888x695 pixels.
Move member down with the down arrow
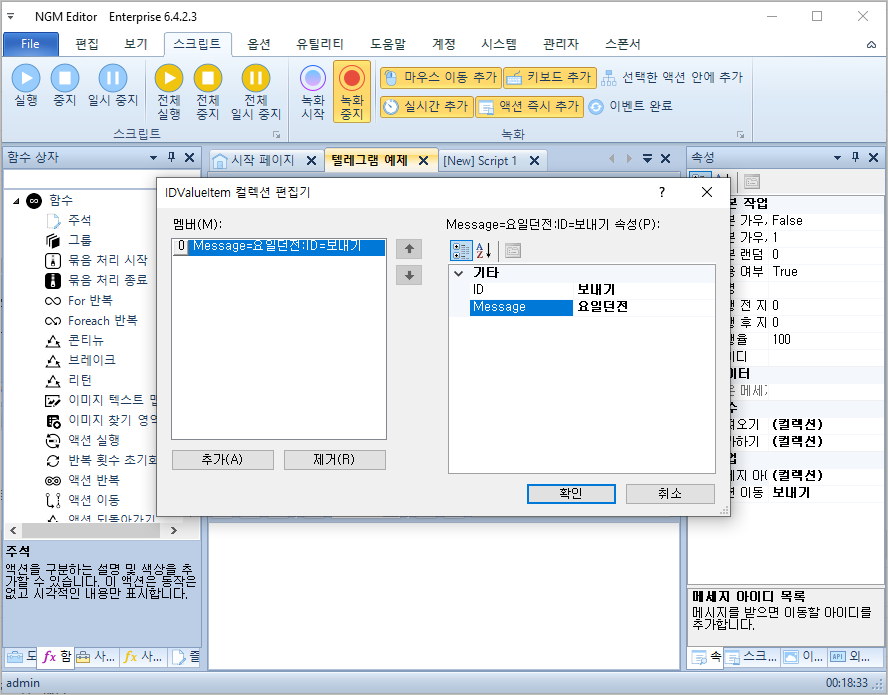408,275
